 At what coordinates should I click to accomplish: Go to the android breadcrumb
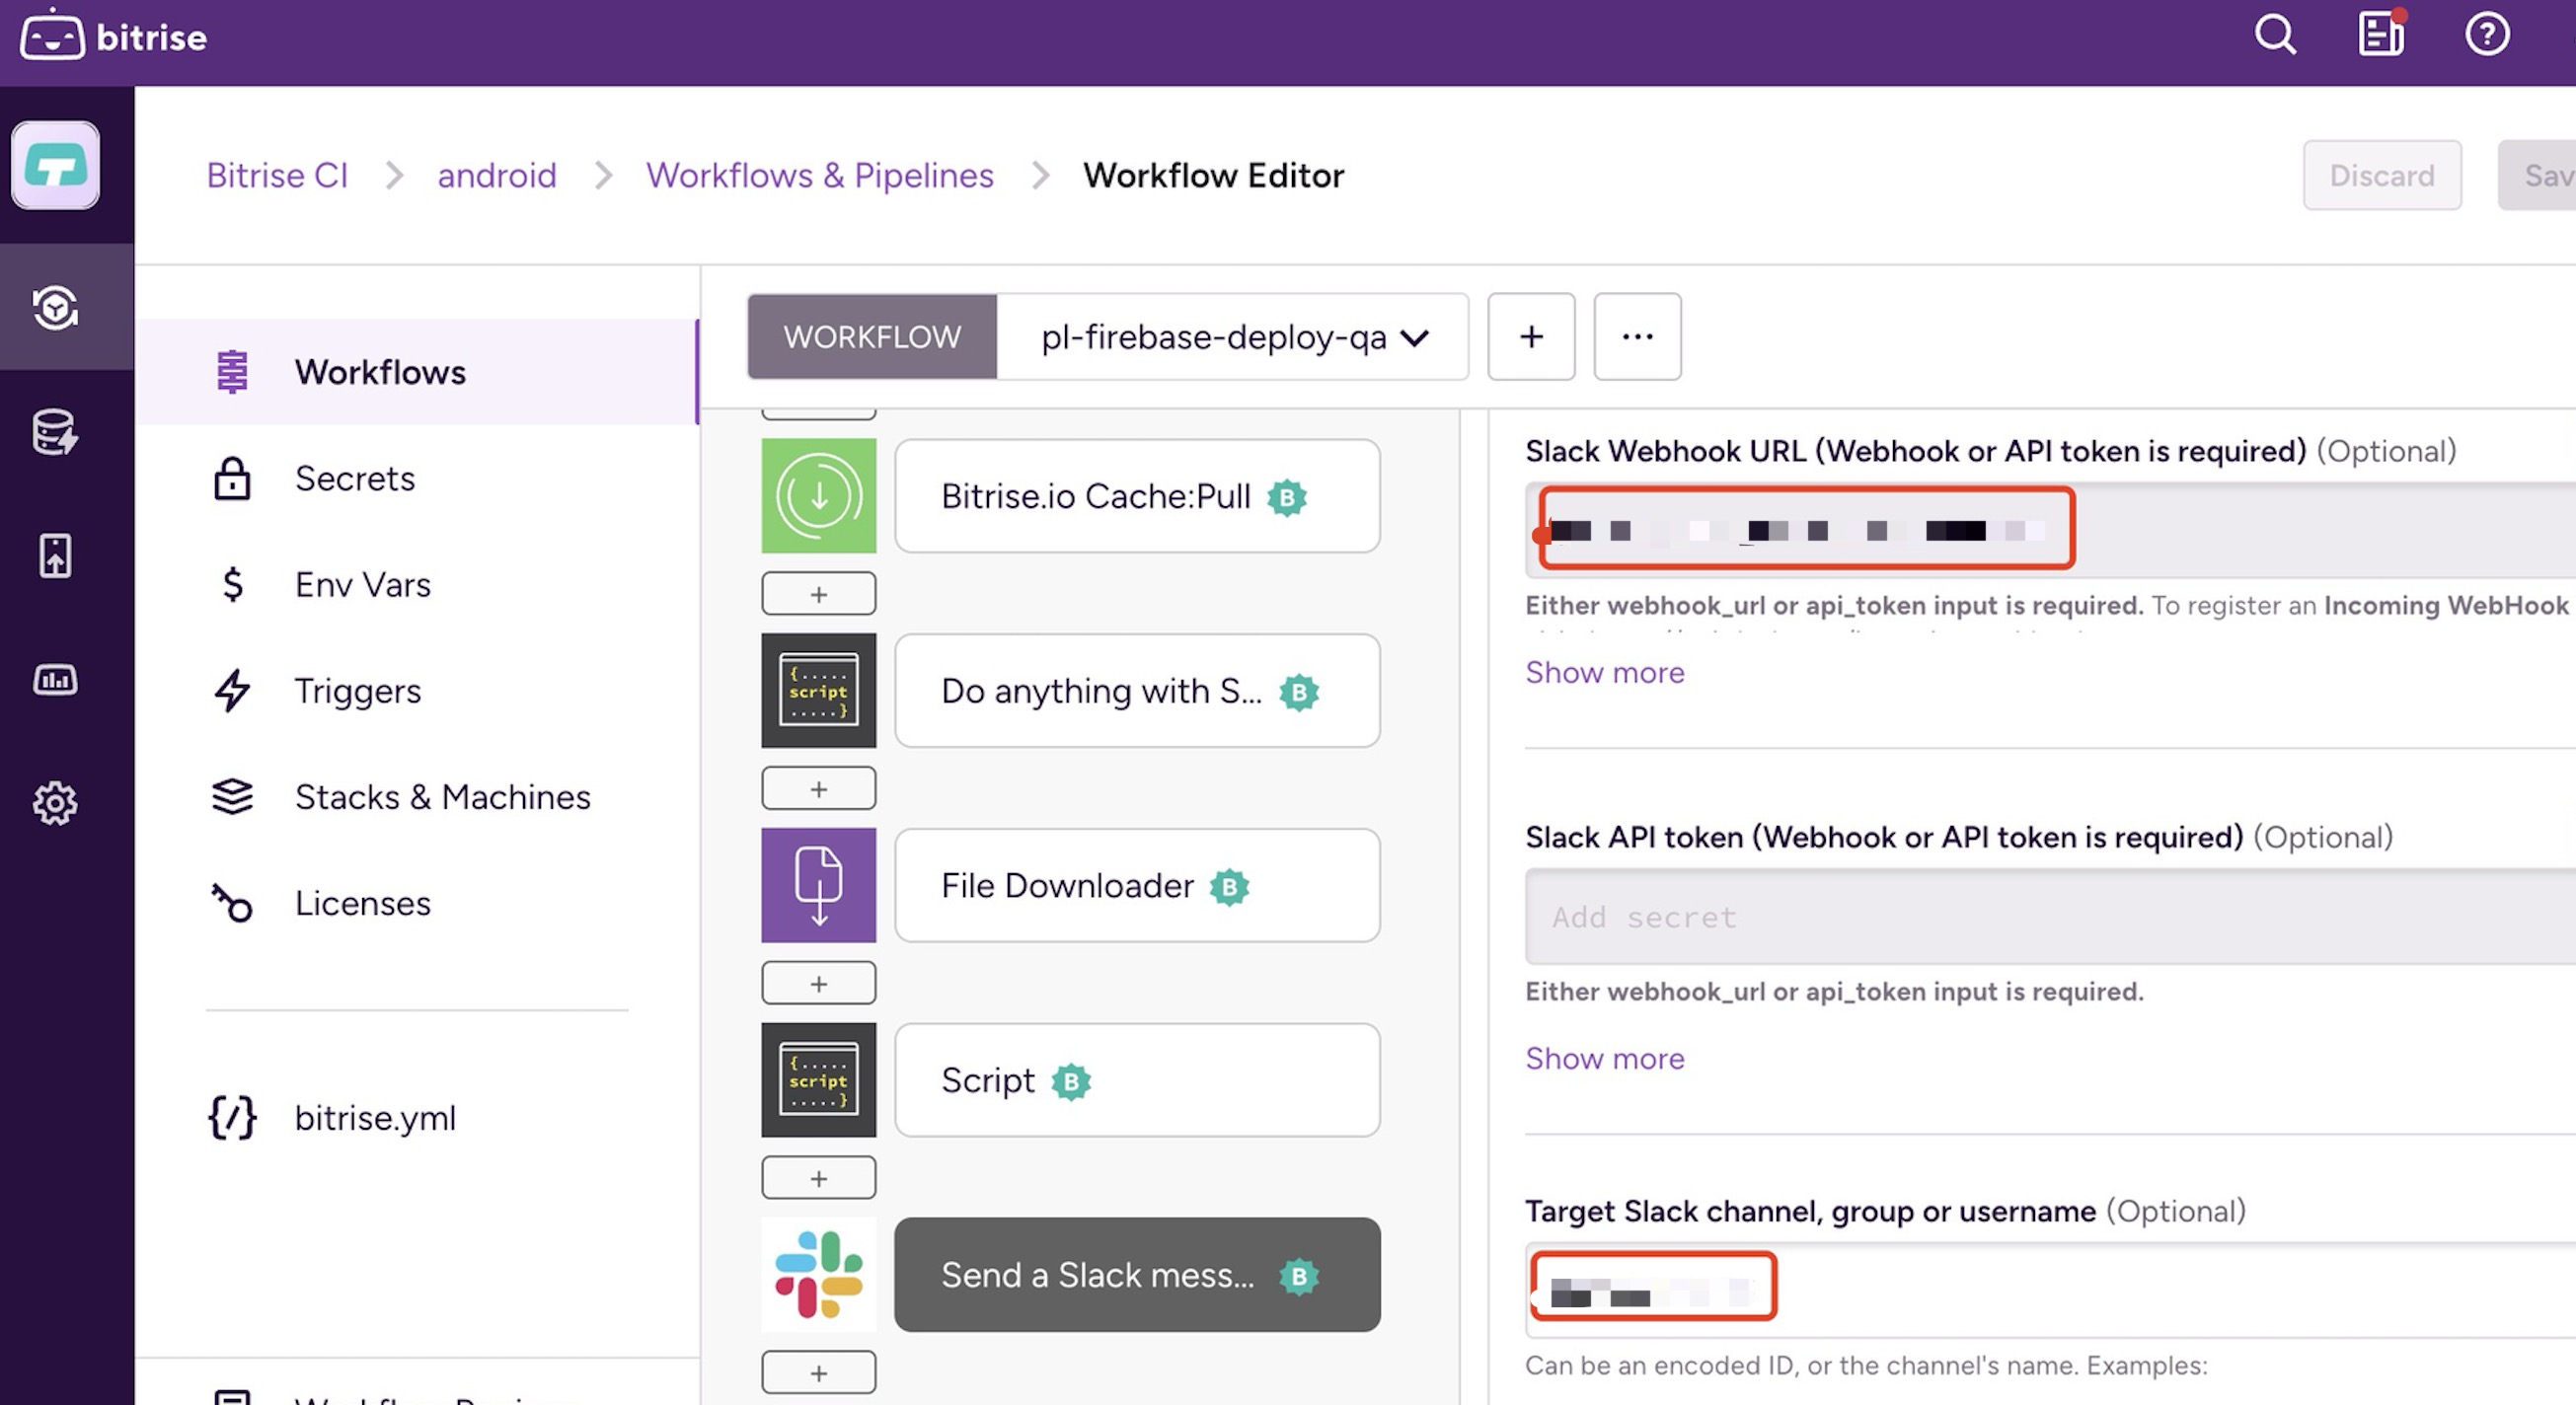(497, 176)
